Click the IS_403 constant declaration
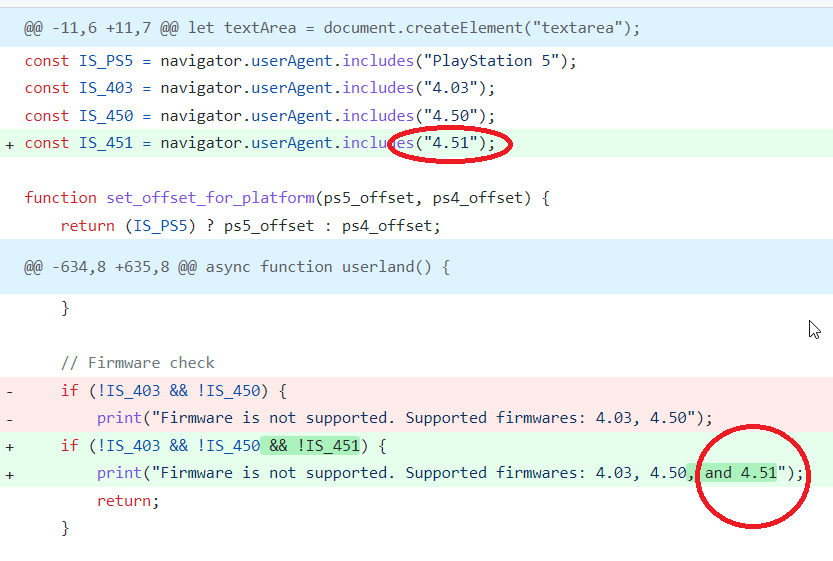This screenshot has height=561, width=833. coord(106,88)
